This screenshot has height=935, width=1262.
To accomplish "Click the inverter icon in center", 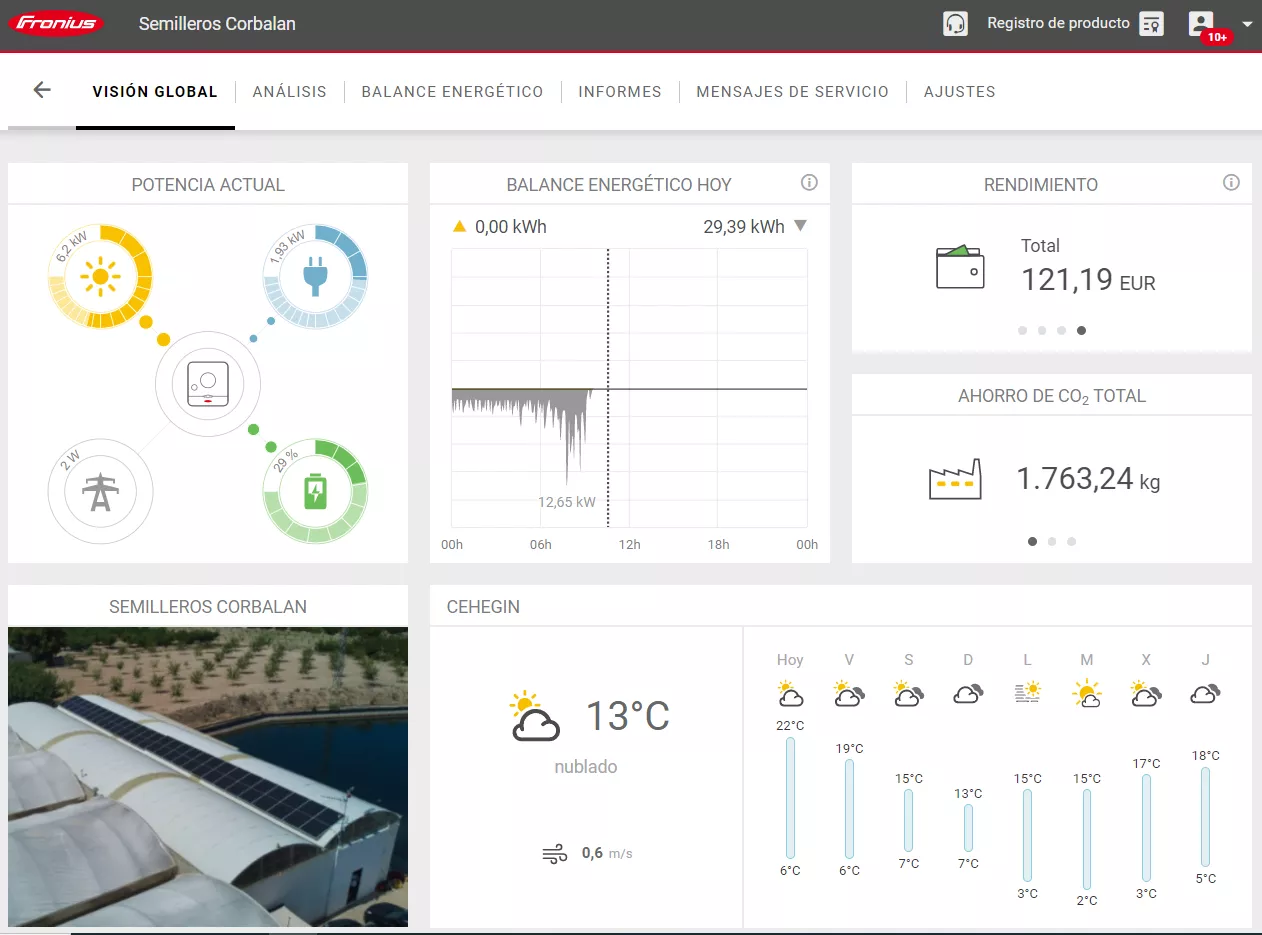I will 208,384.
